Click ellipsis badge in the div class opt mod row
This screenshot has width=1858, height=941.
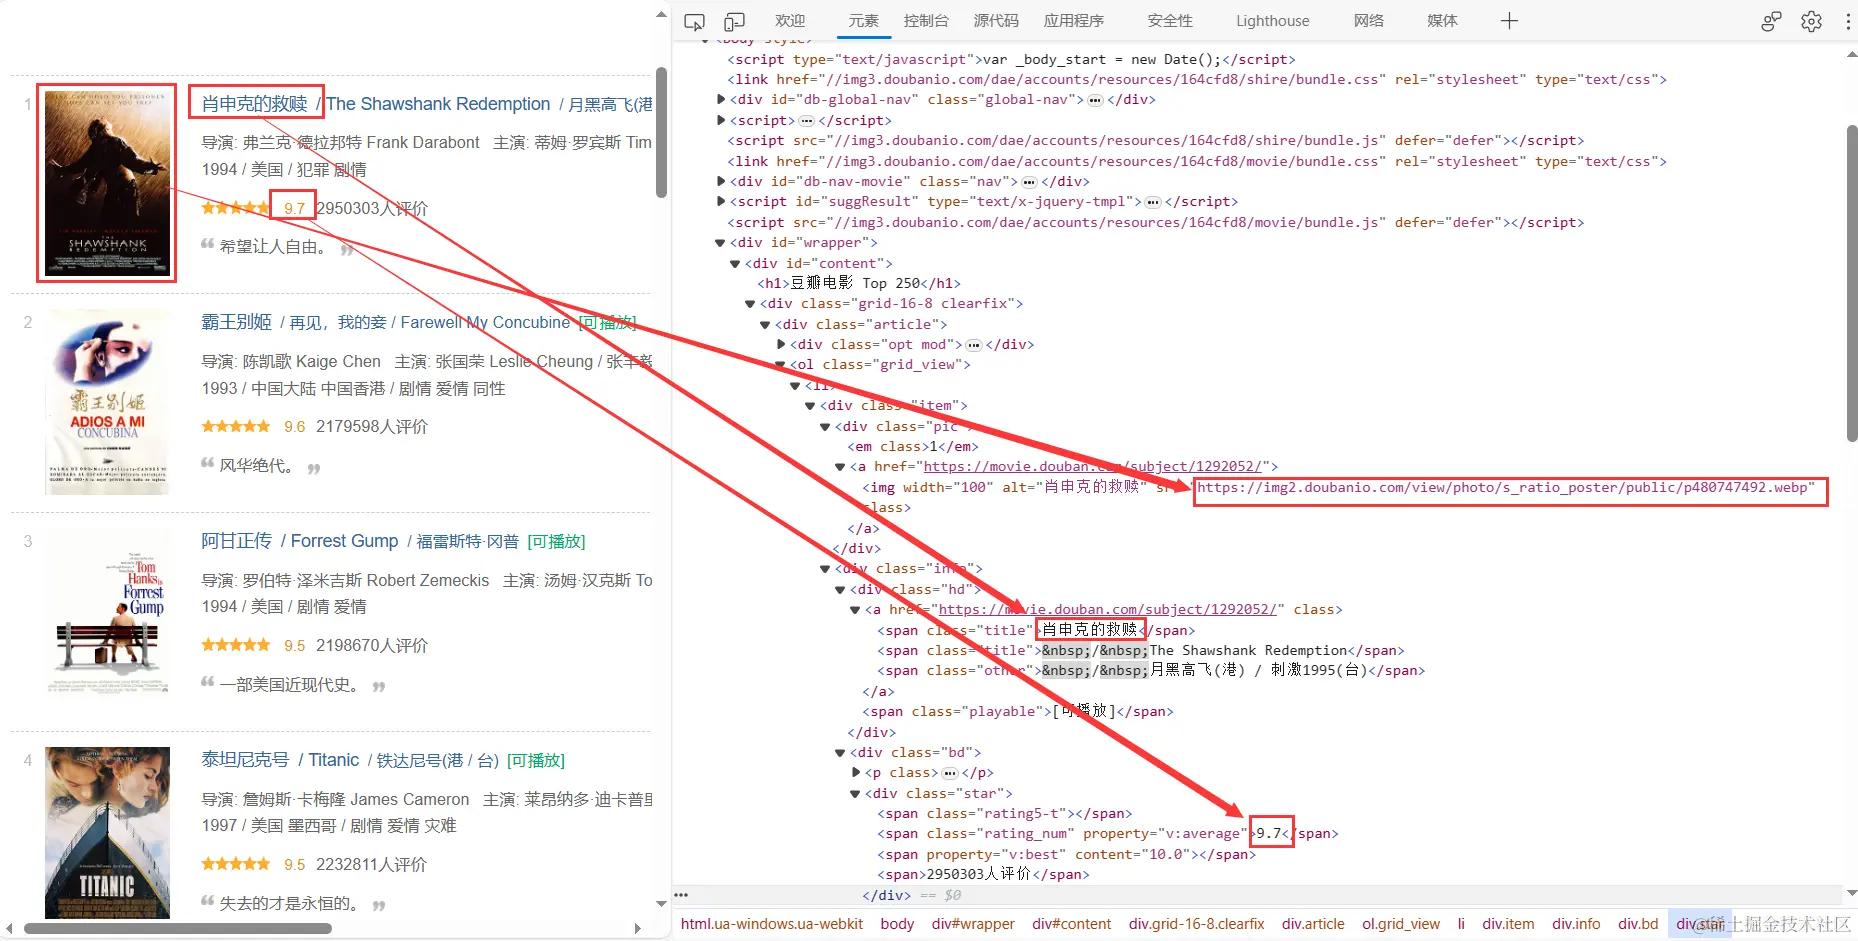click(974, 345)
